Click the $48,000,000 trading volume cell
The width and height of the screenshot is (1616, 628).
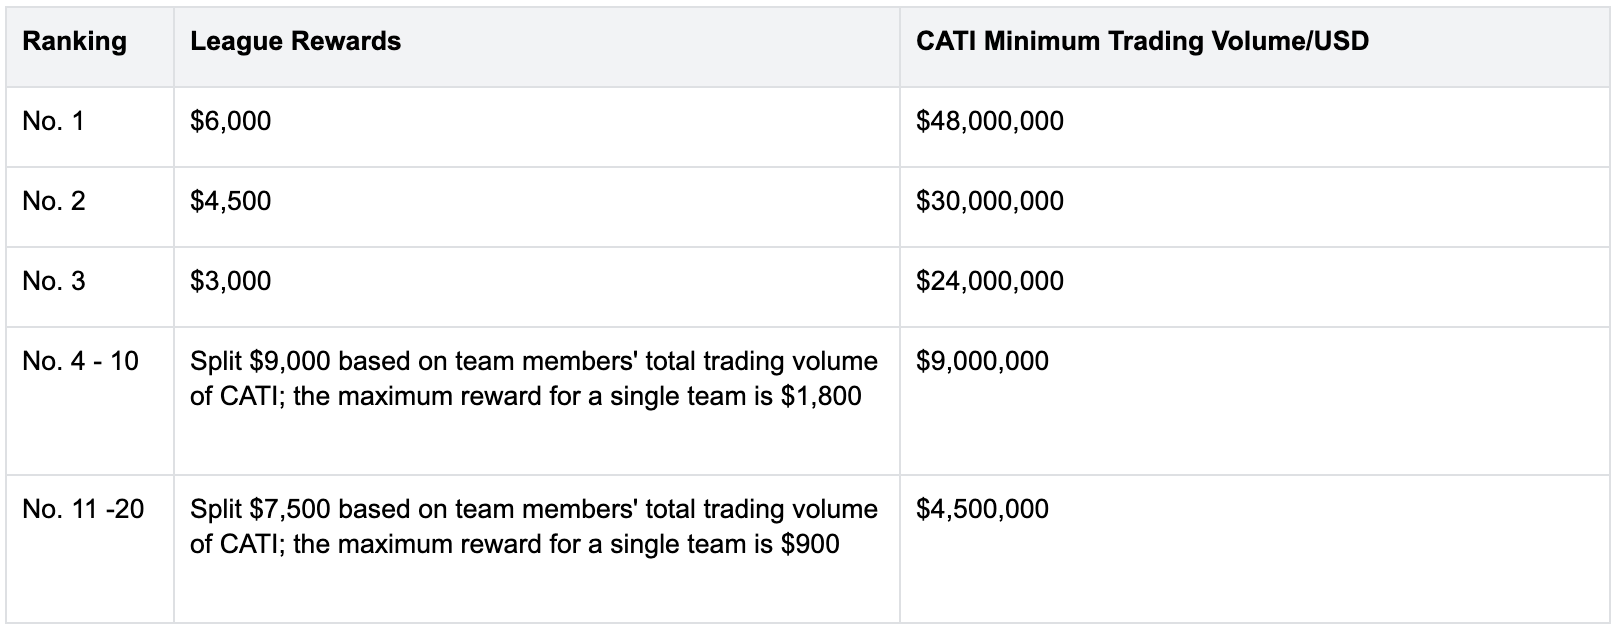pos(990,122)
